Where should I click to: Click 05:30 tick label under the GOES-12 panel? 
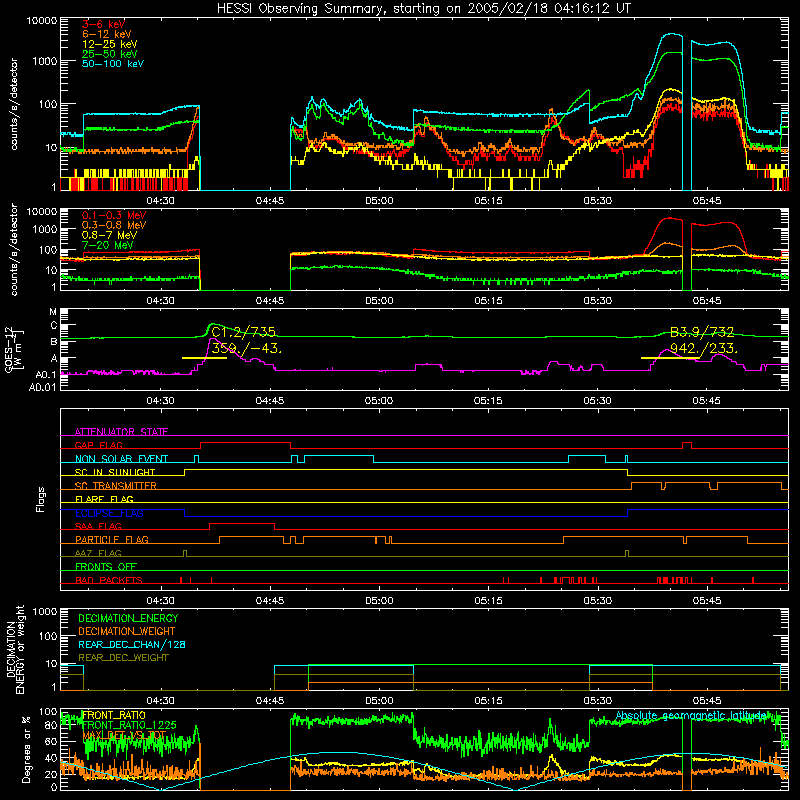597,401
